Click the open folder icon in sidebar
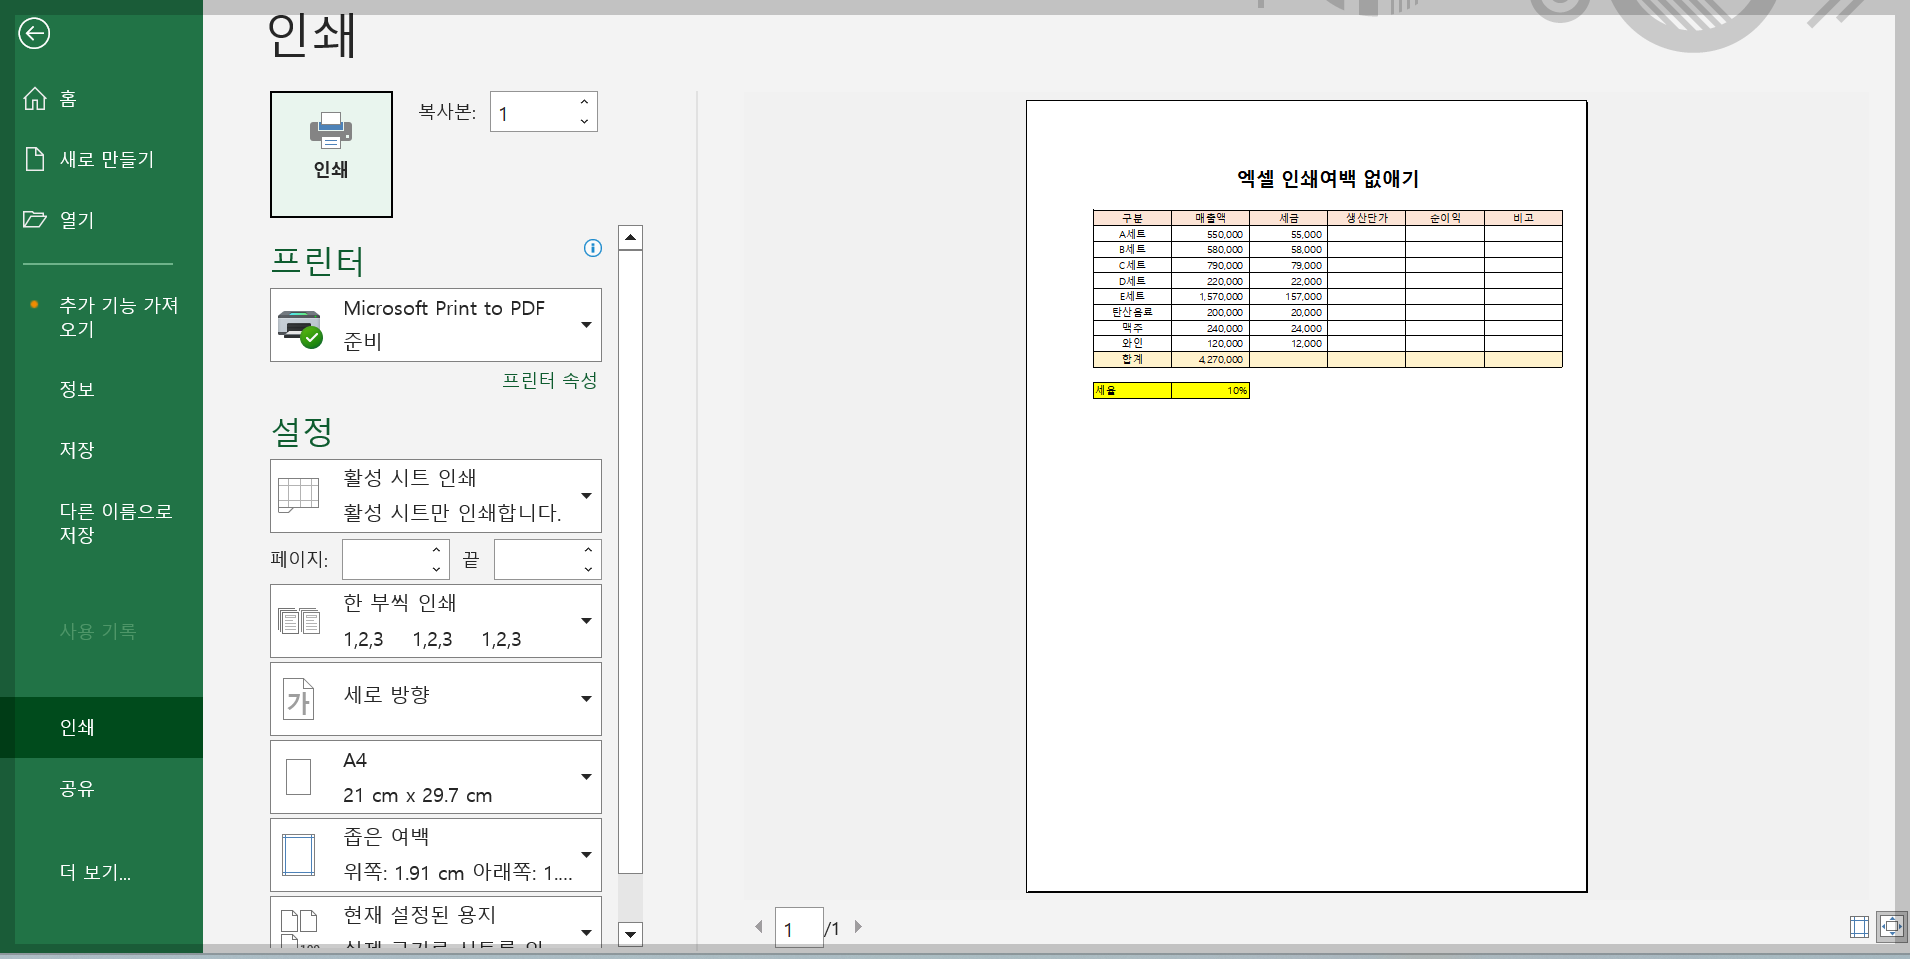The image size is (1910, 959). [35, 219]
